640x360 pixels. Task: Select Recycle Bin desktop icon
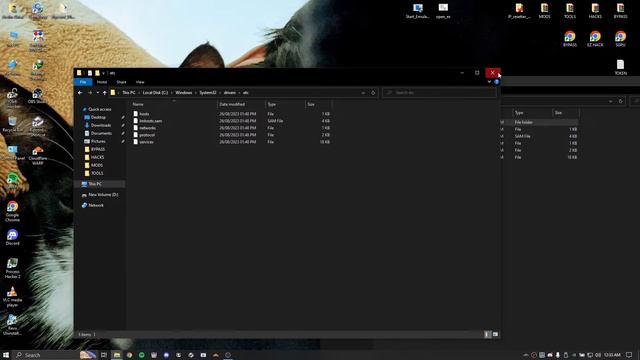tap(12, 124)
